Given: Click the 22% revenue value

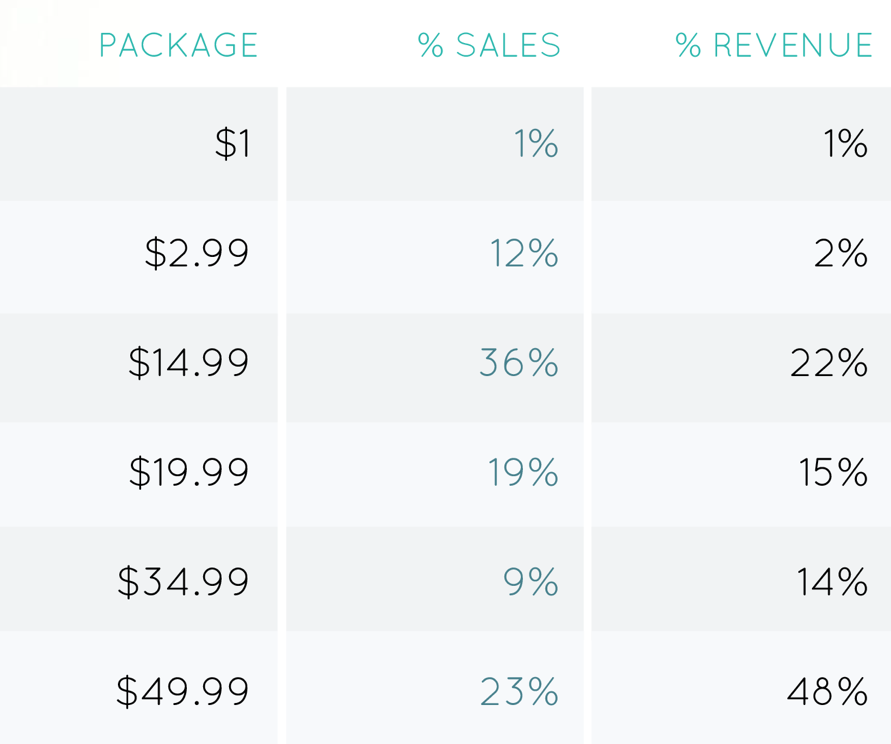Looking at the screenshot, I should click(828, 363).
